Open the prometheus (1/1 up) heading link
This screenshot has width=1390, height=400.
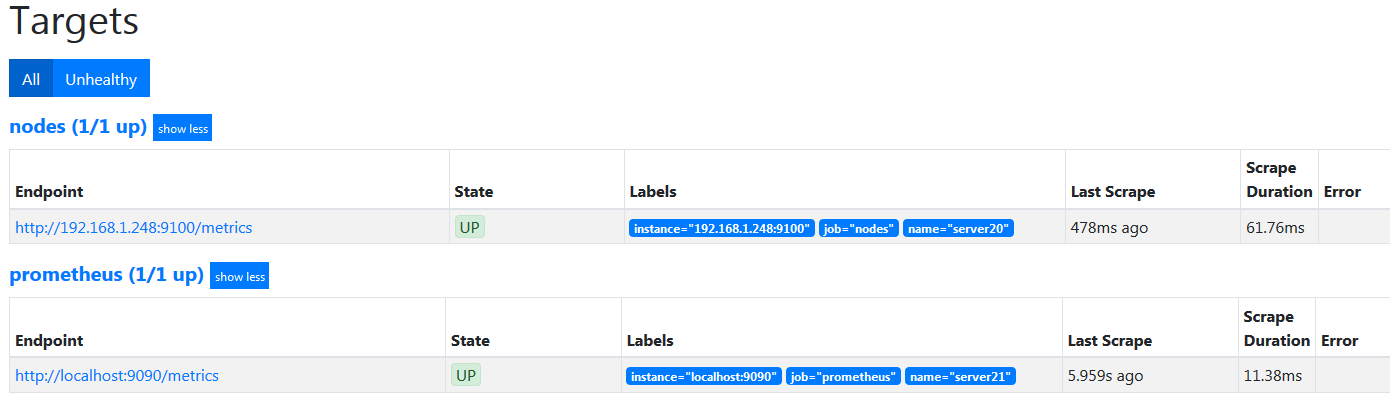[106, 275]
